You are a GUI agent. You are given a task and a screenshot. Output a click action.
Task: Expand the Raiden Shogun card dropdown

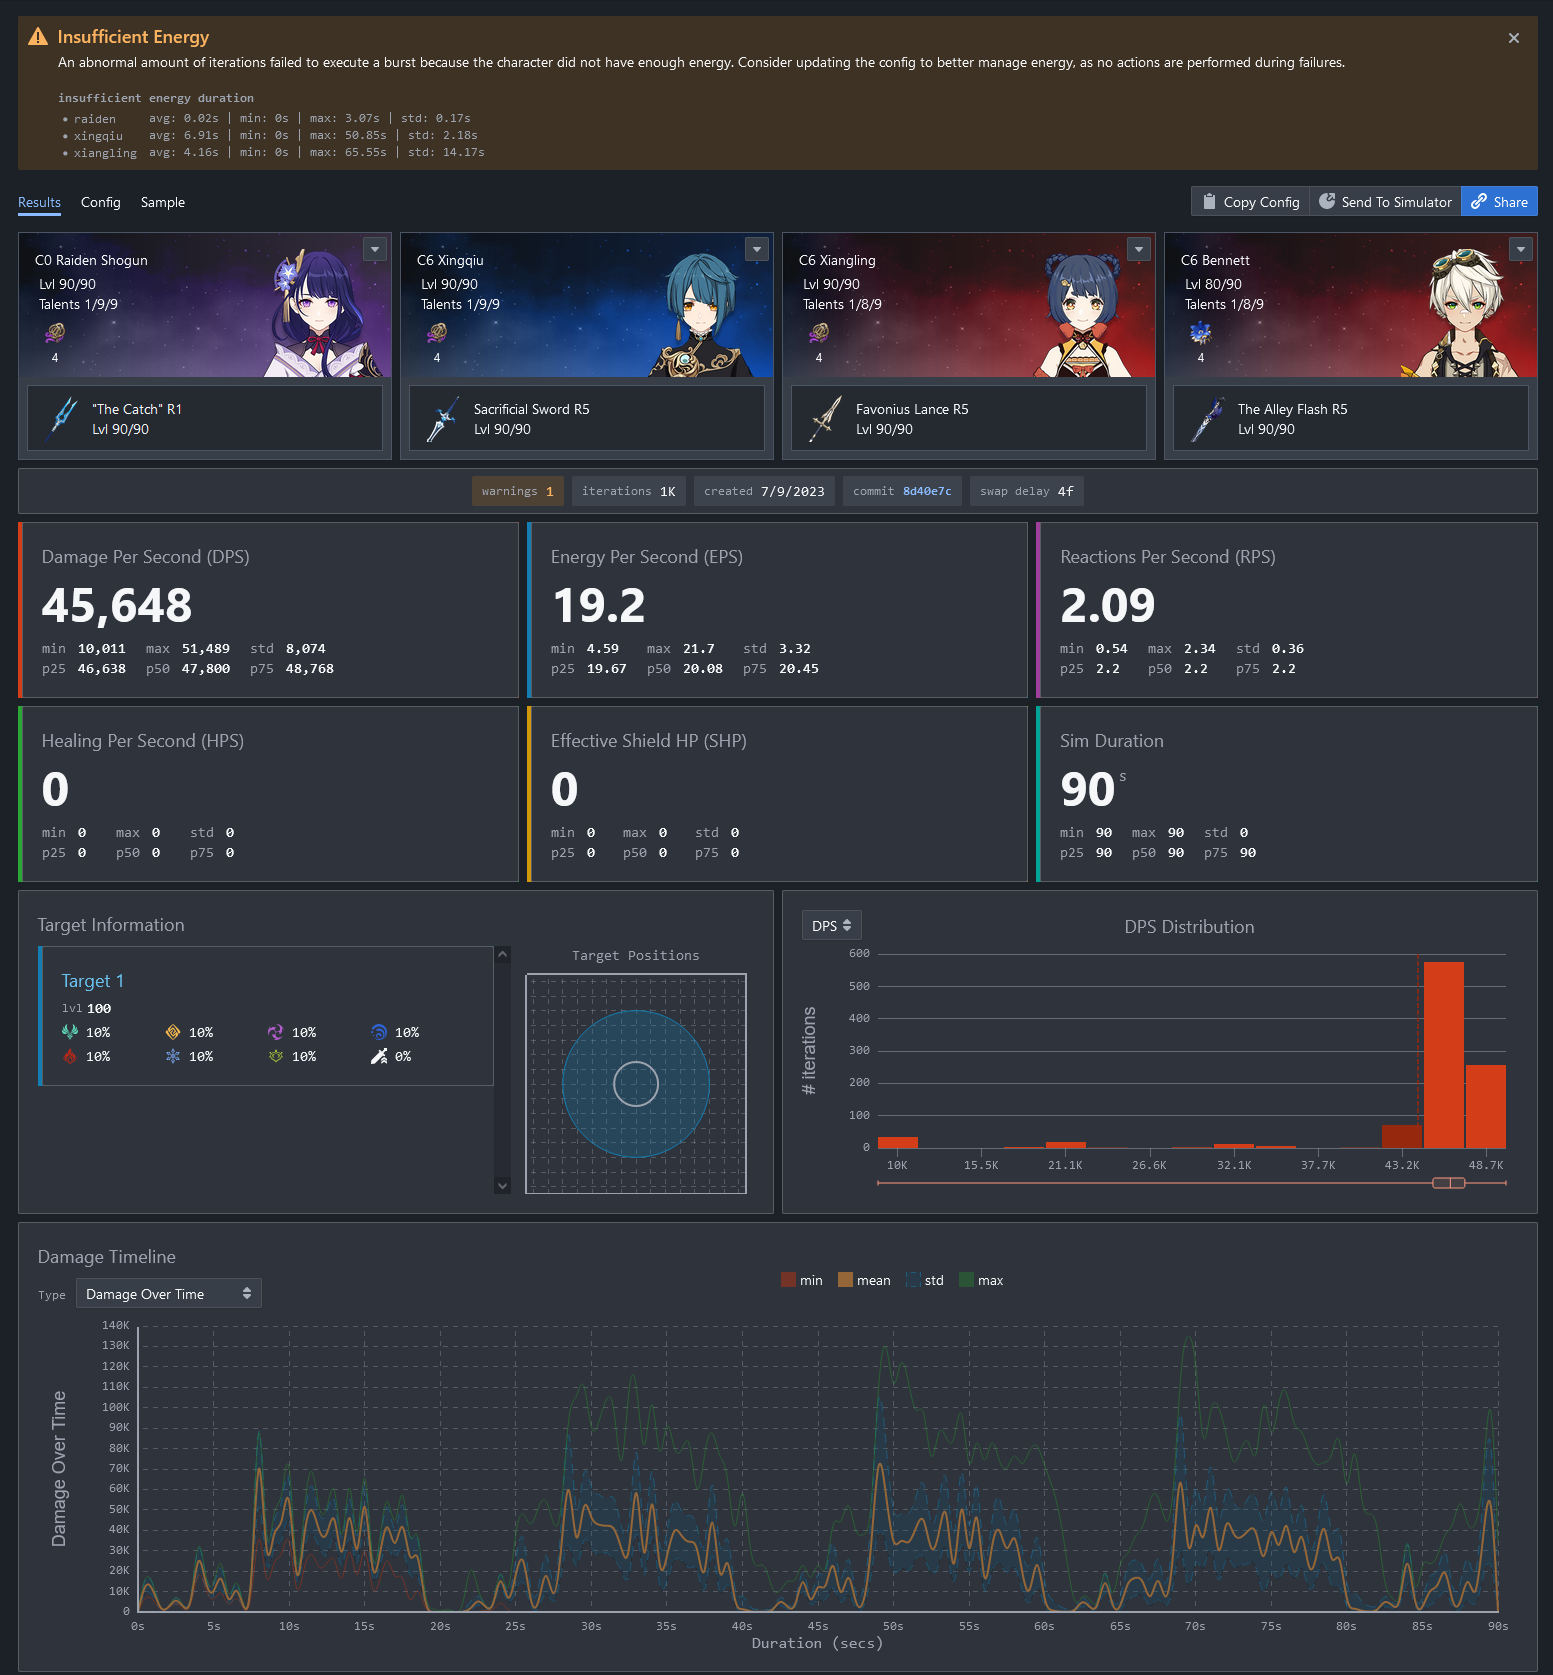[375, 249]
